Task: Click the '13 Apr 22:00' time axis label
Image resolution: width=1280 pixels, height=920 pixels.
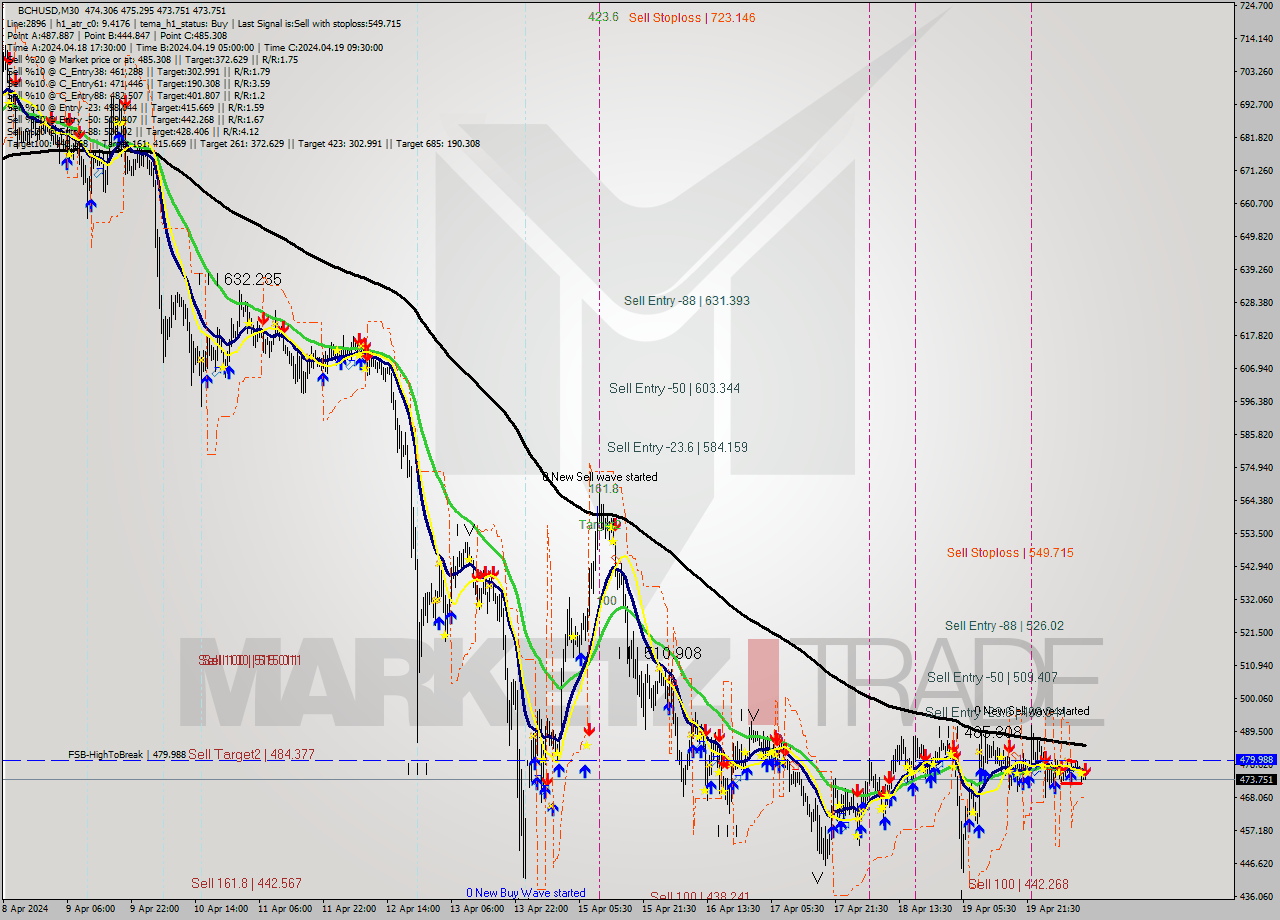Action: tap(540, 909)
